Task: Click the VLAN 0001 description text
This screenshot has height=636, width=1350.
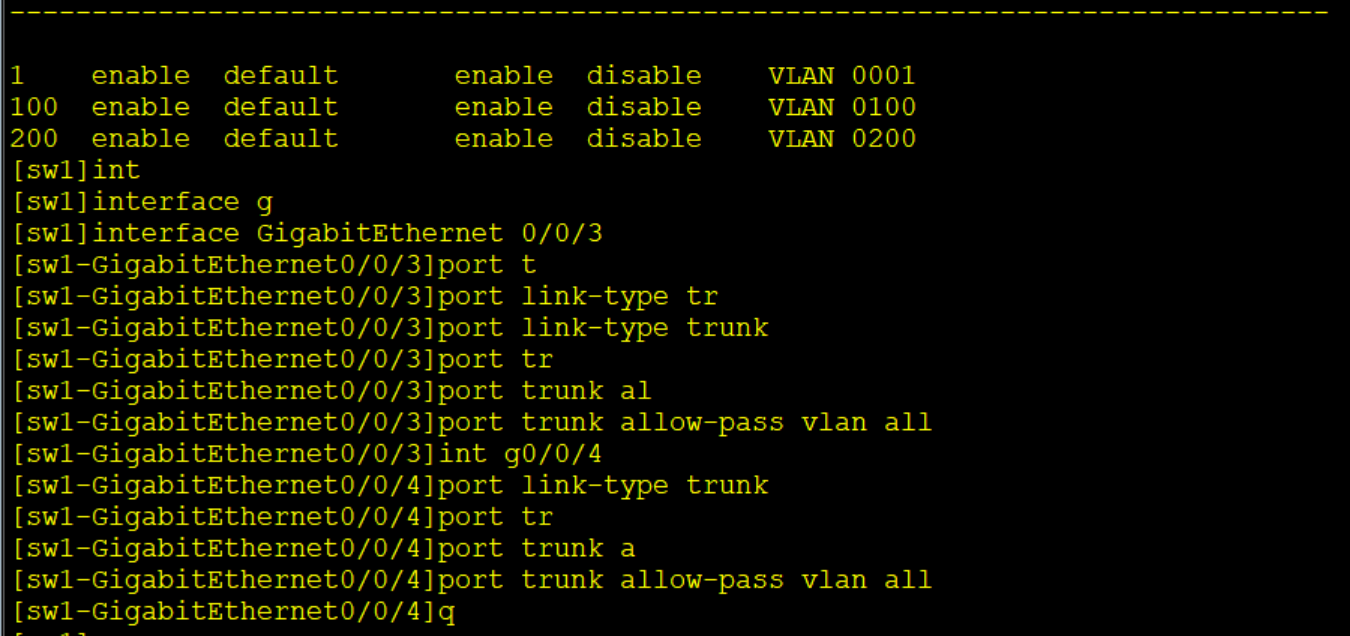Action: 841,76
